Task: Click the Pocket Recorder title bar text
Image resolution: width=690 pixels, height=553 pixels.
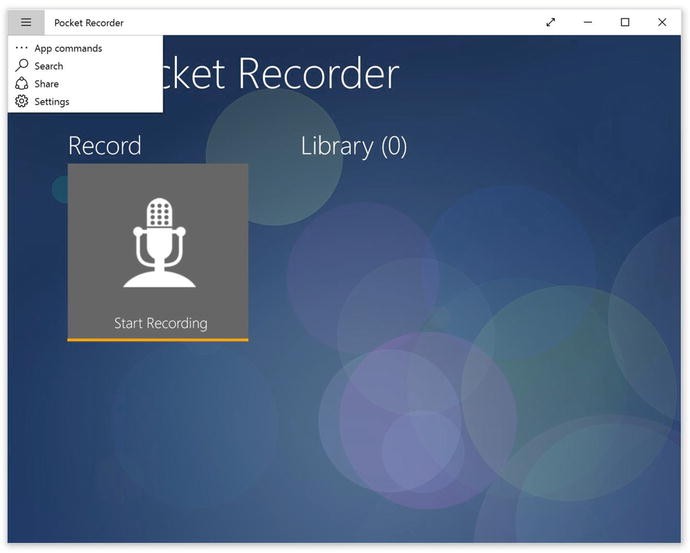Action: click(89, 23)
